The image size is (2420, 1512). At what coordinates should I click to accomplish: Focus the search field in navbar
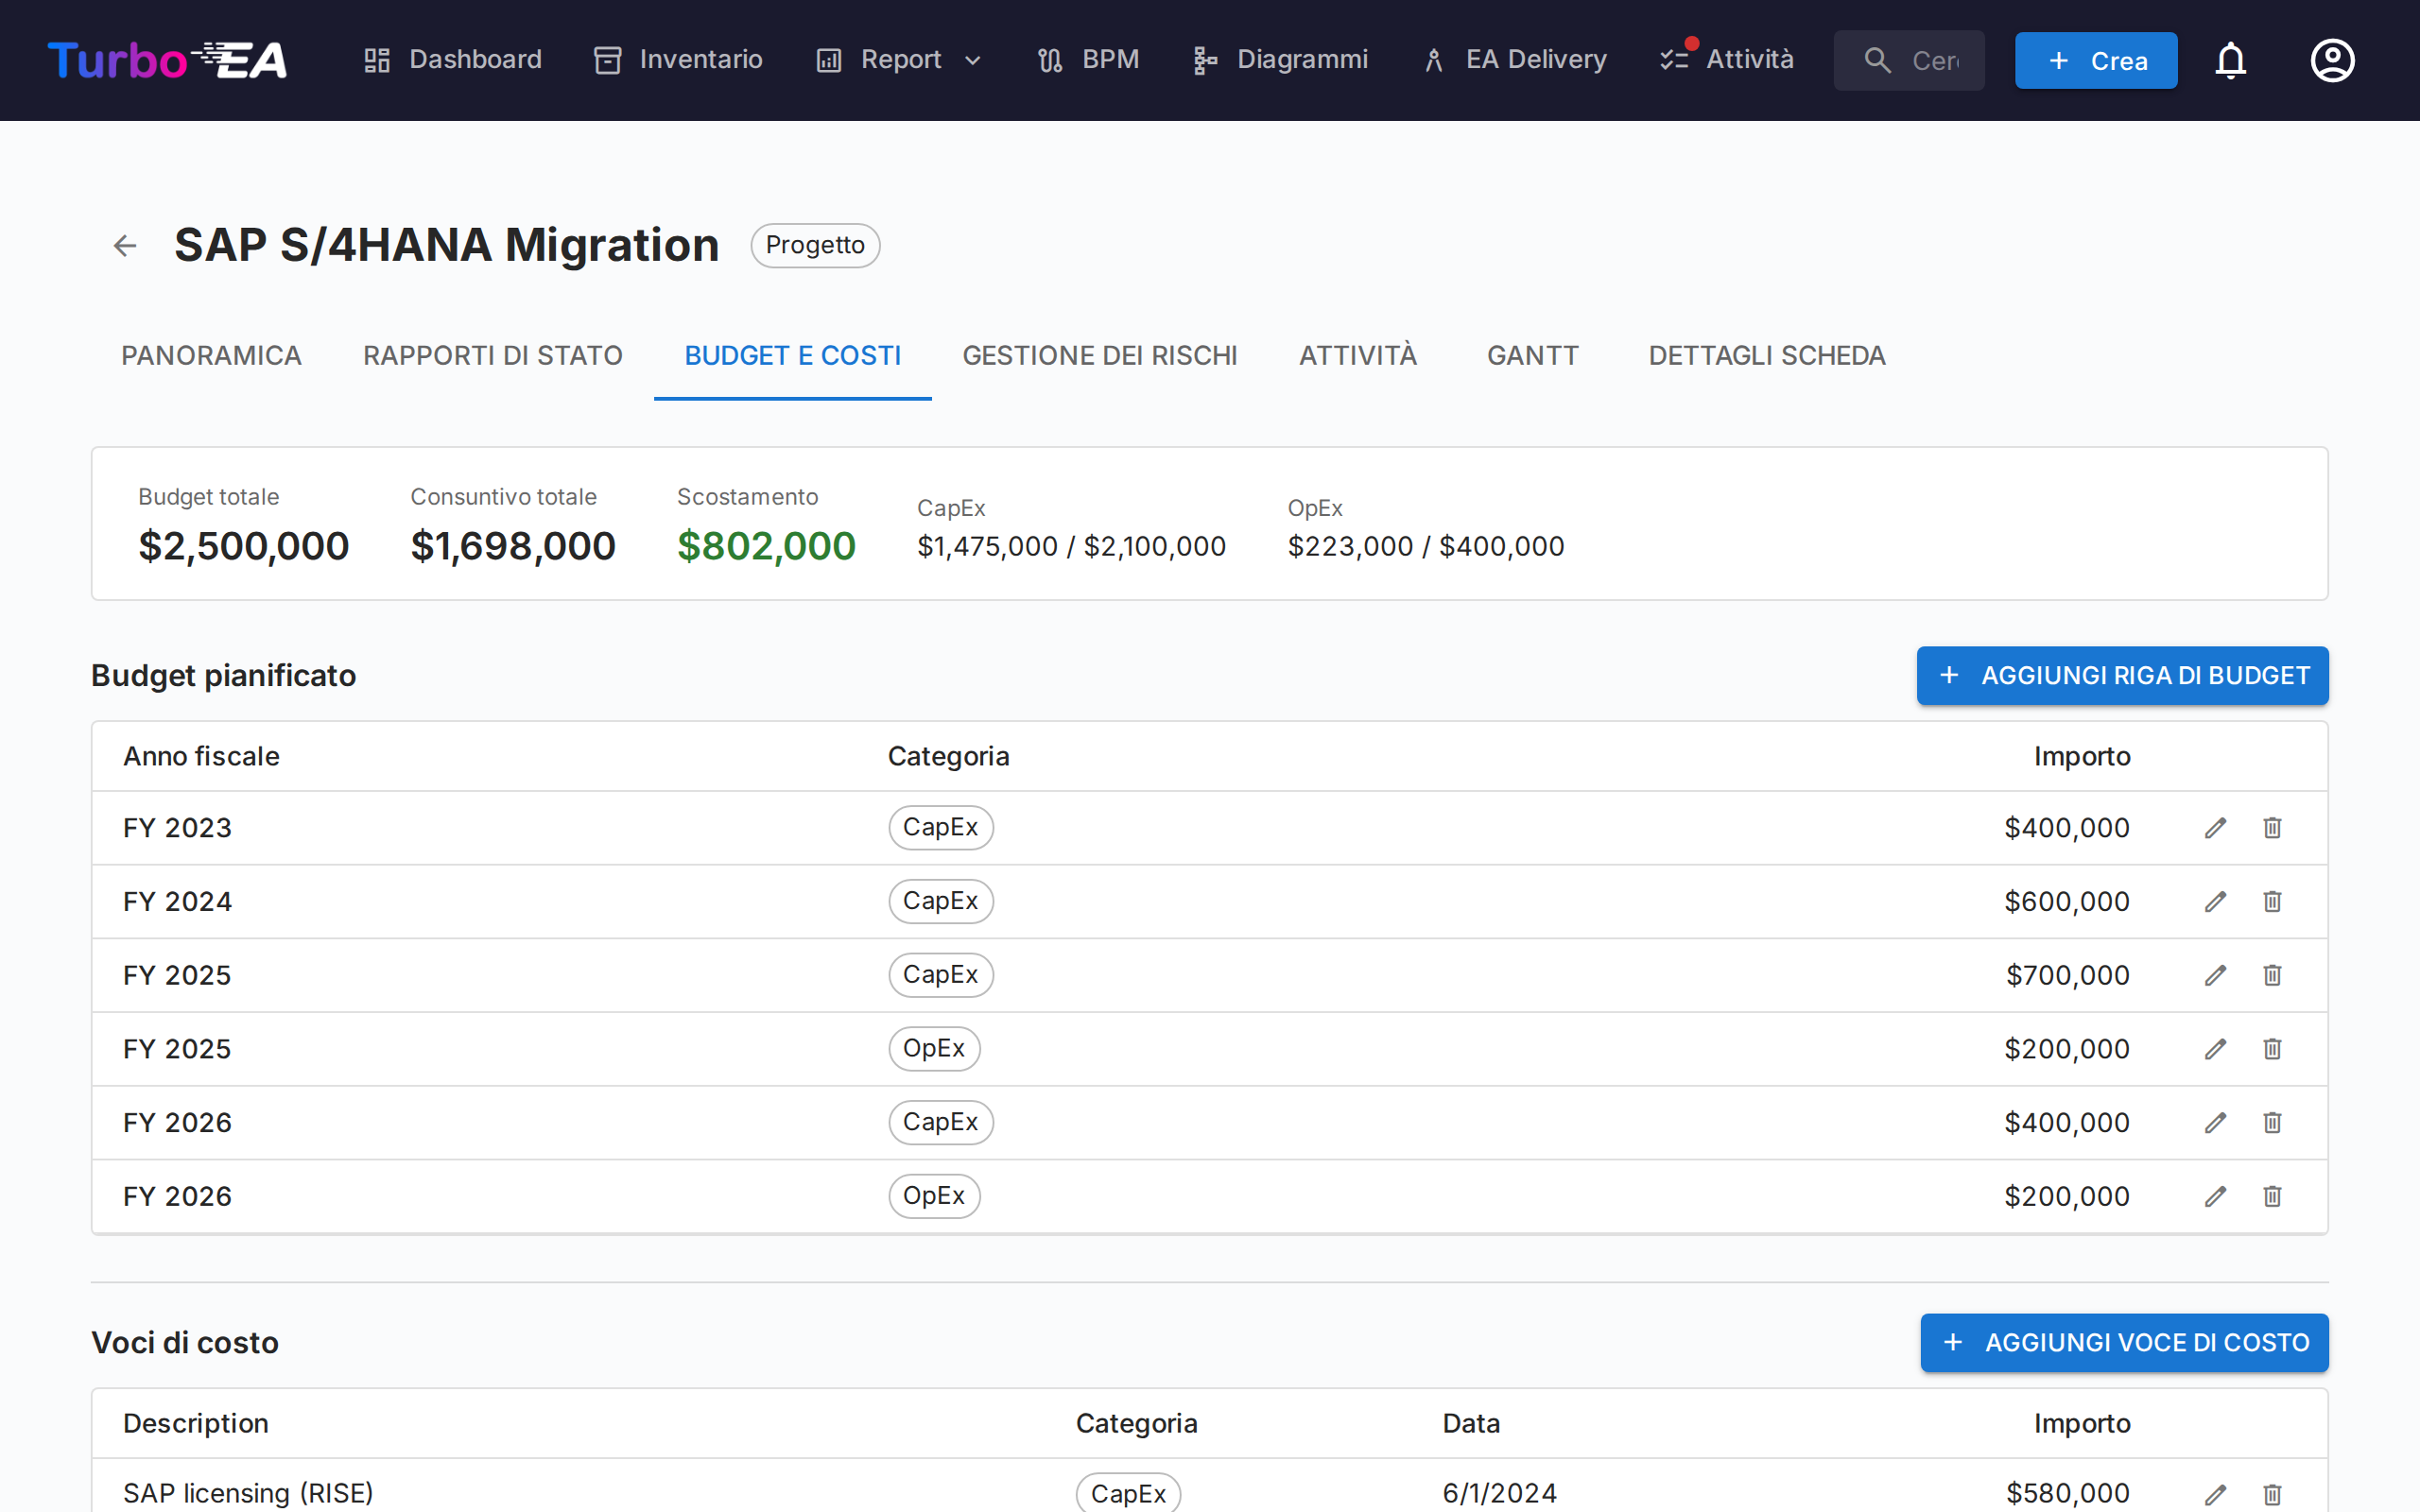1932,61
